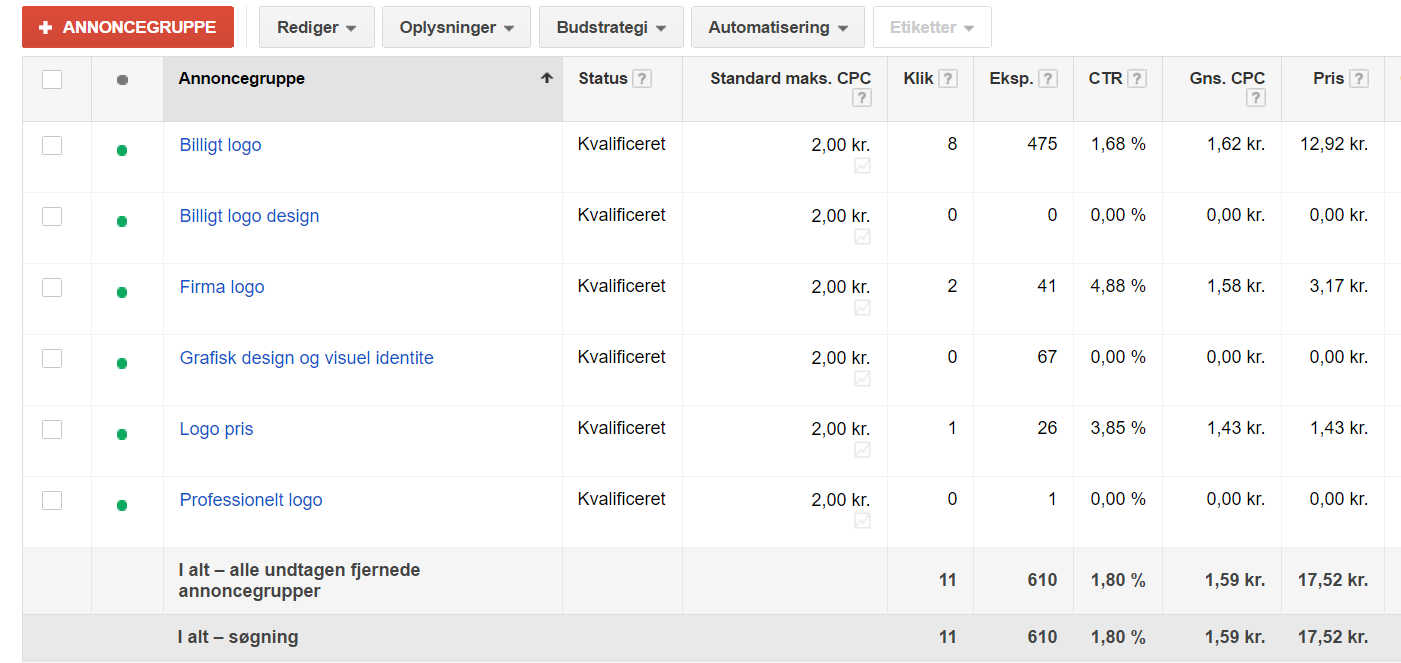The width and height of the screenshot is (1401, 663).
Task: Click the I alt – søgning total row label
Action: click(x=238, y=637)
